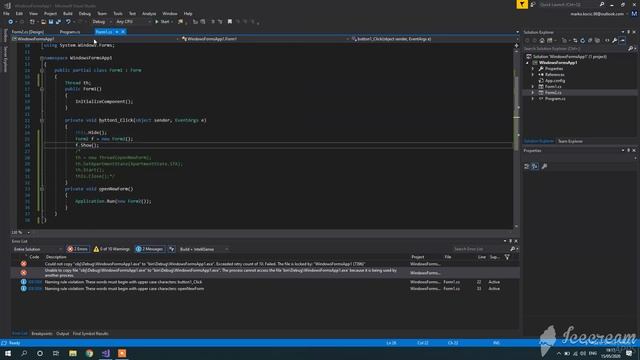Open the Debug configuration dropdown
The width and height of the screenshot is (640, 360).
click(x=102, y=22)
